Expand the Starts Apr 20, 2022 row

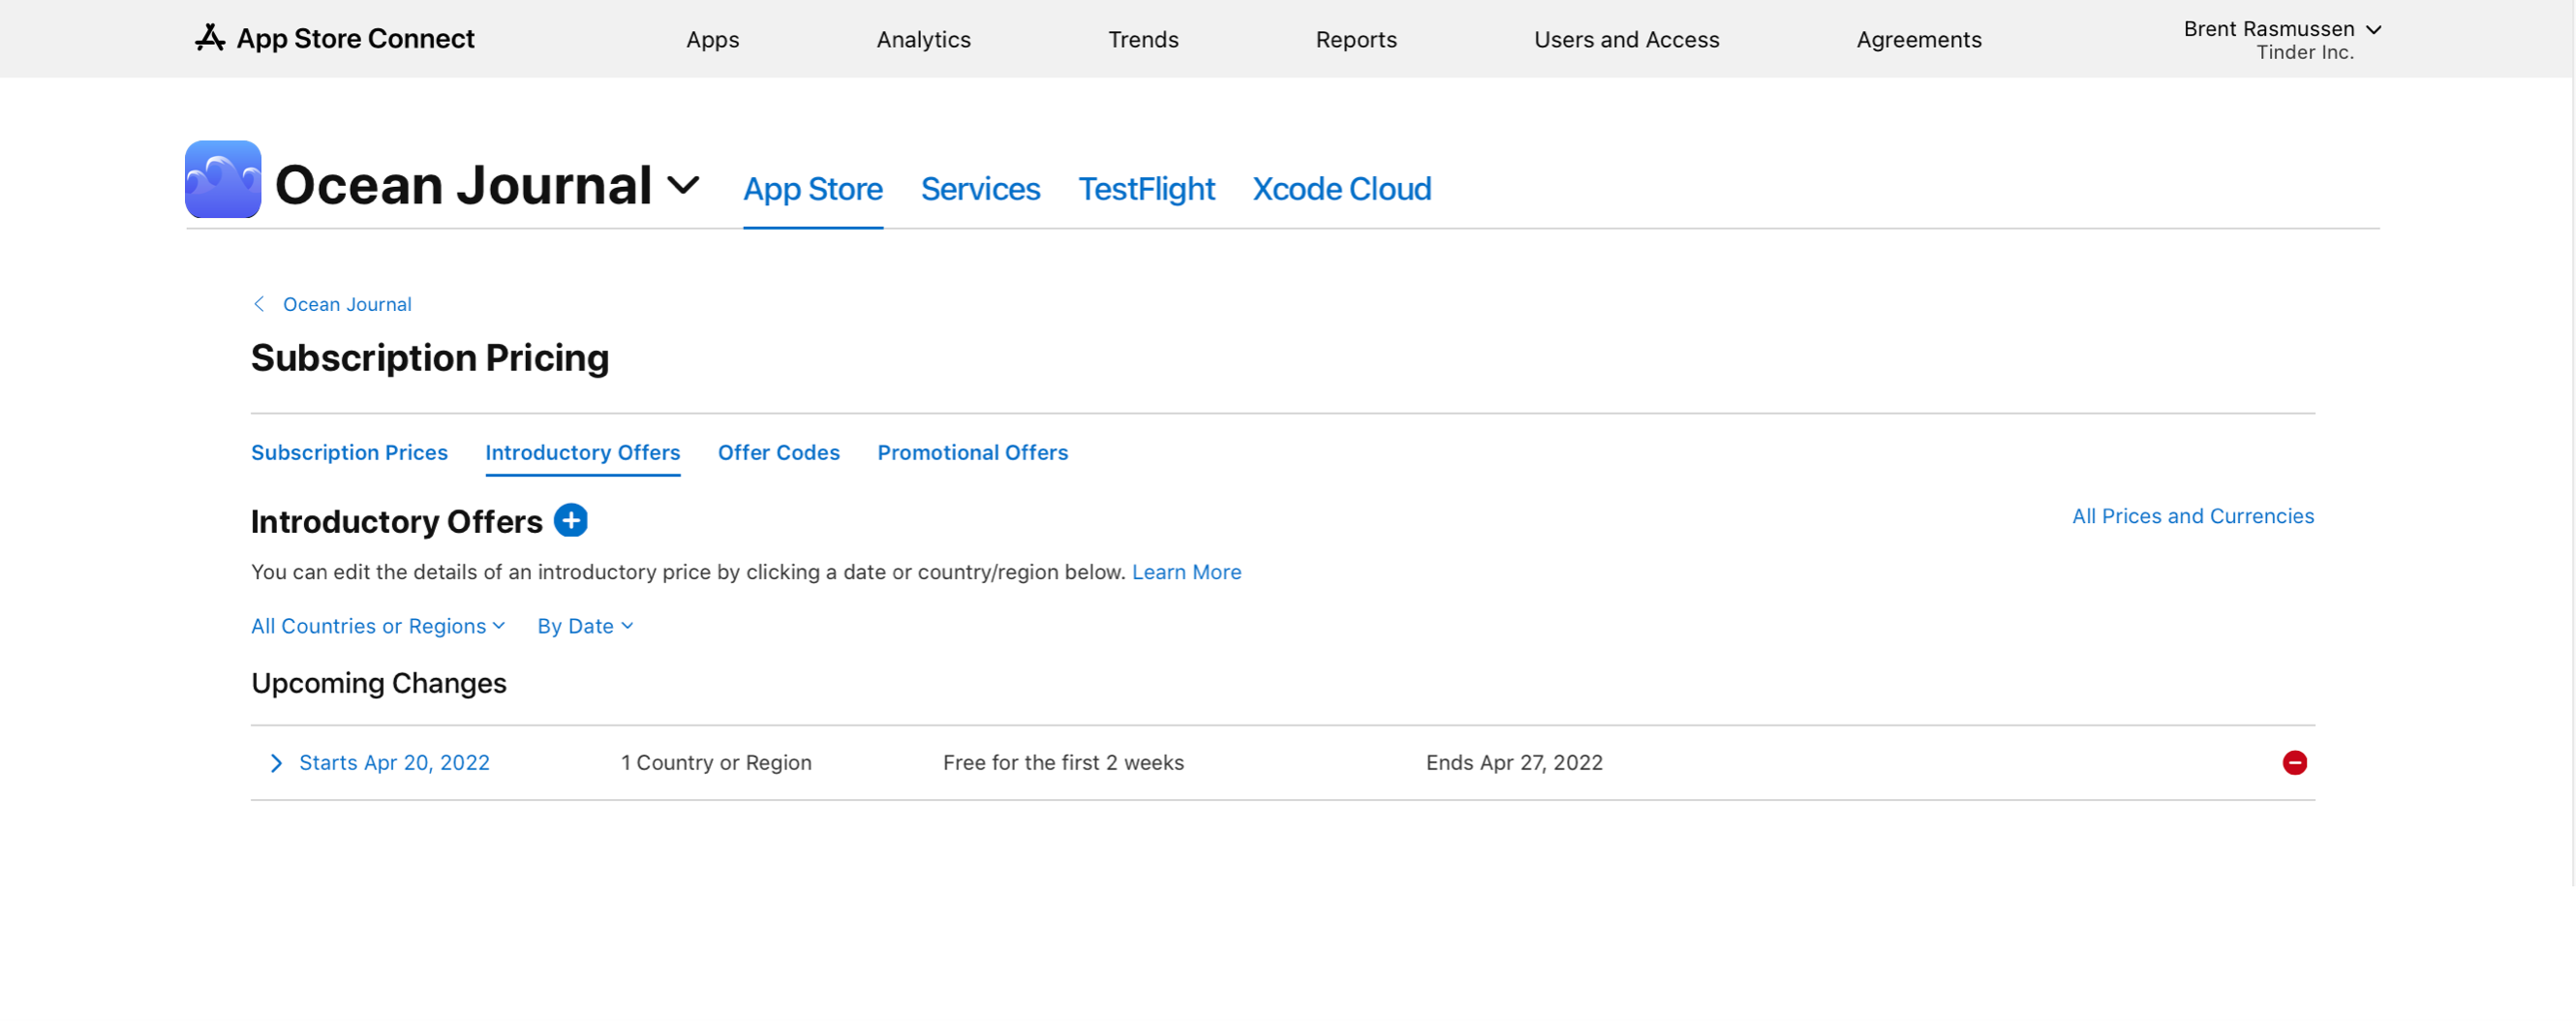point(276,763)
